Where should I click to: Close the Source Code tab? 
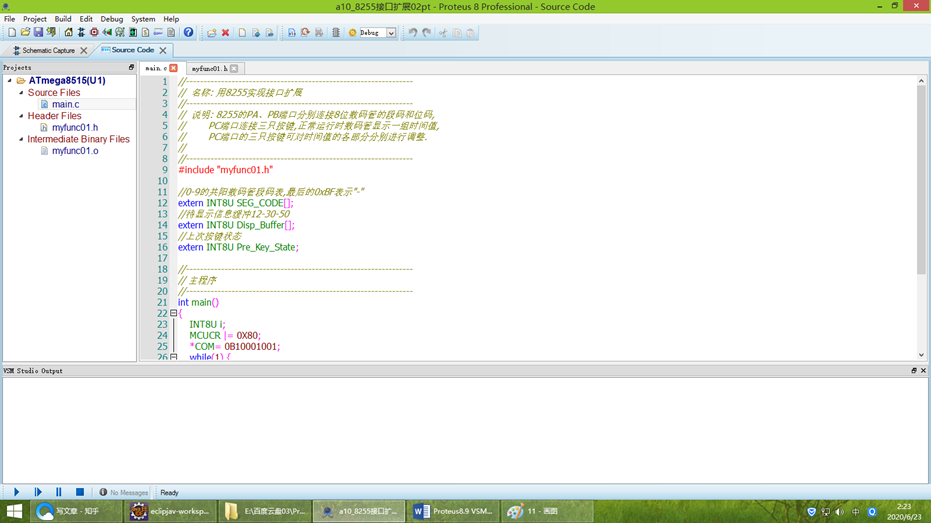click(163, 50)
